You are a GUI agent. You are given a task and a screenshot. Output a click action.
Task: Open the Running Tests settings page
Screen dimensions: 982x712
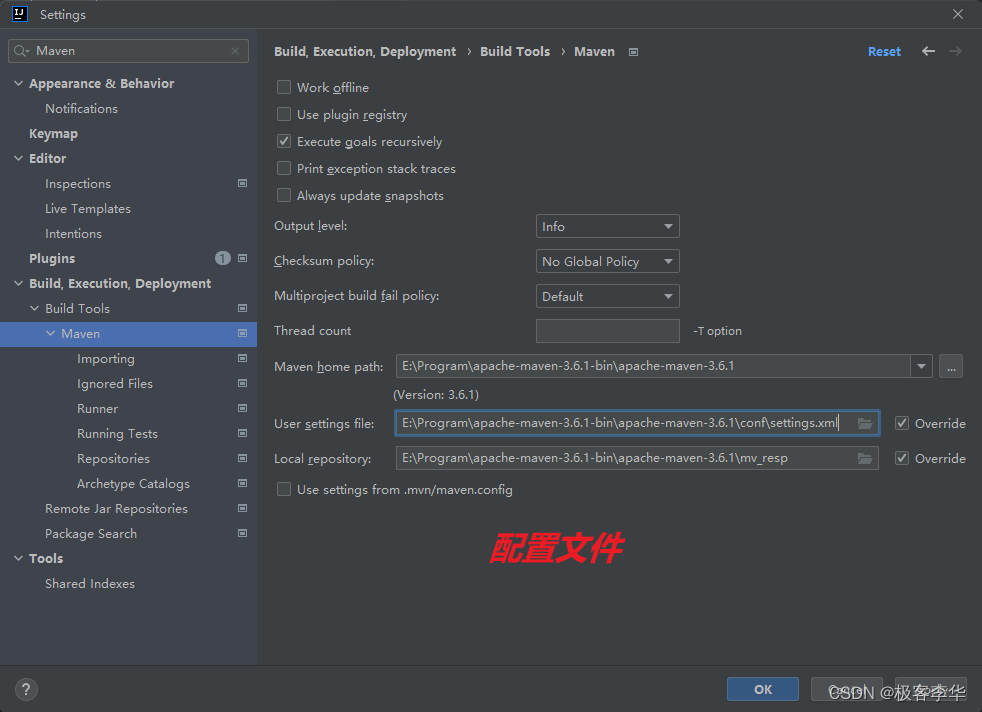coord(117,433)
